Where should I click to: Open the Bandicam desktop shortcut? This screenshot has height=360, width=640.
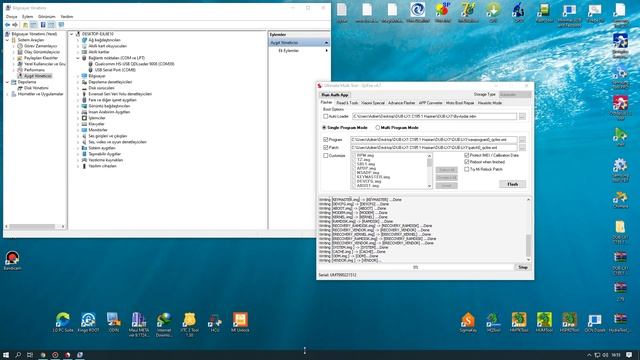[12, 260]
